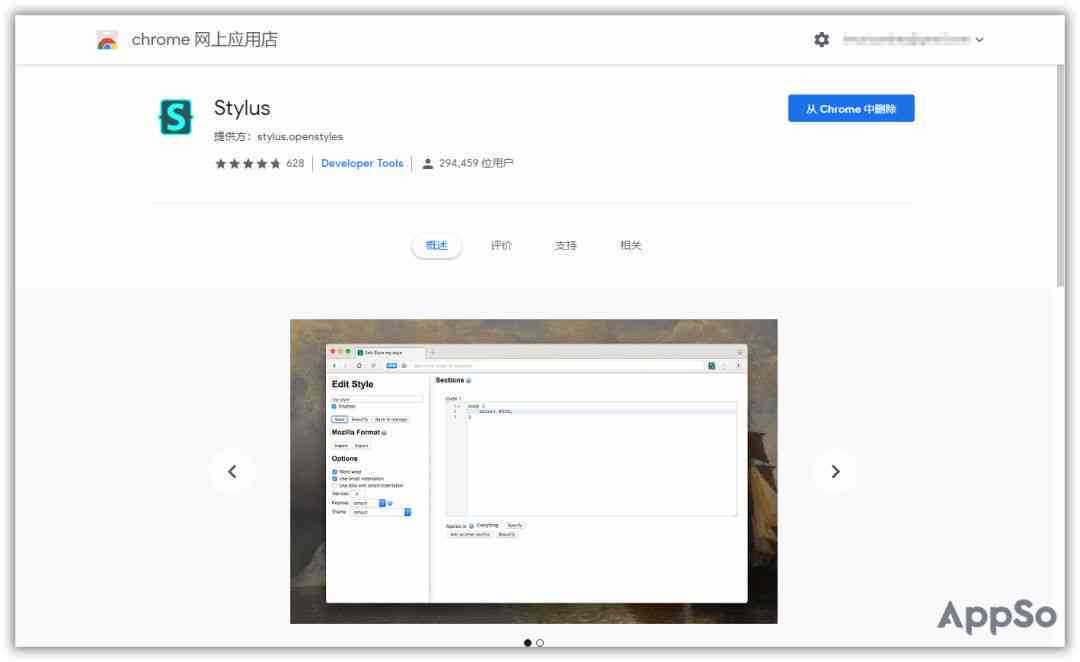Click the user count person icon
Image resolution: width=1080 pixels, height=662 pixels.
click(x=428, y=163)
